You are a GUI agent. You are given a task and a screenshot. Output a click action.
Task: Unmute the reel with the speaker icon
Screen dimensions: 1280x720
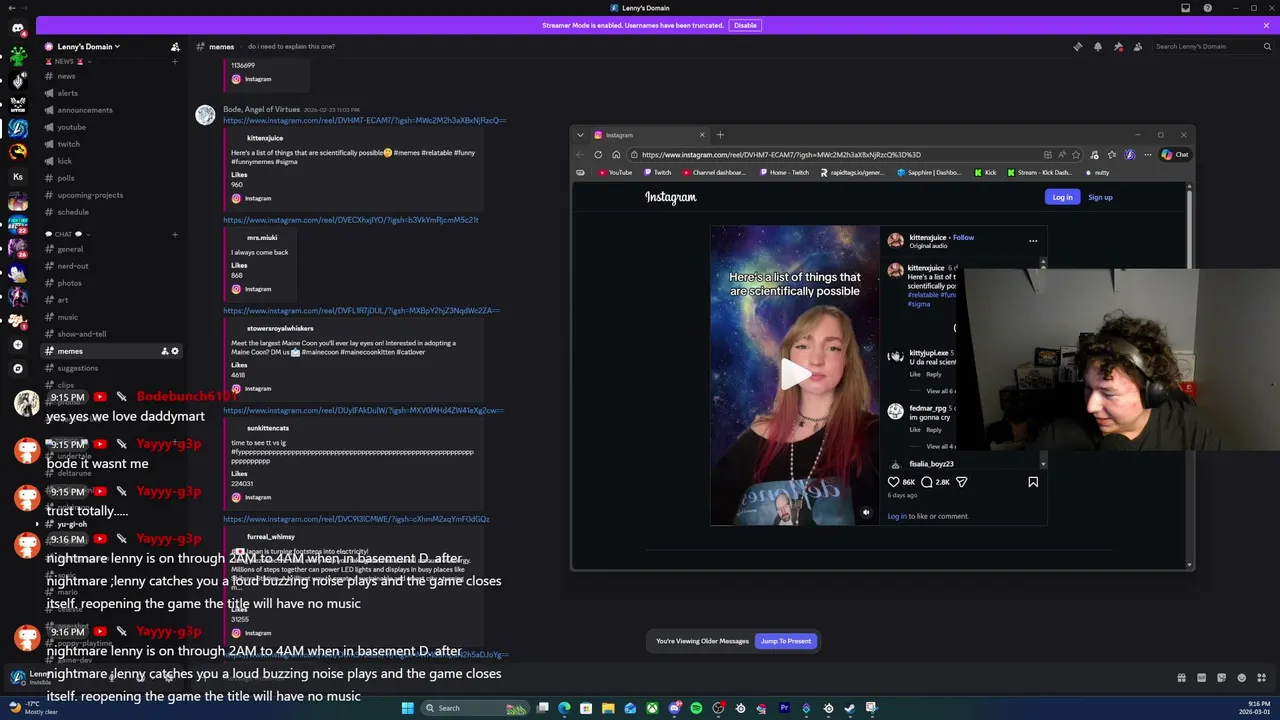(x=866, y=512)
